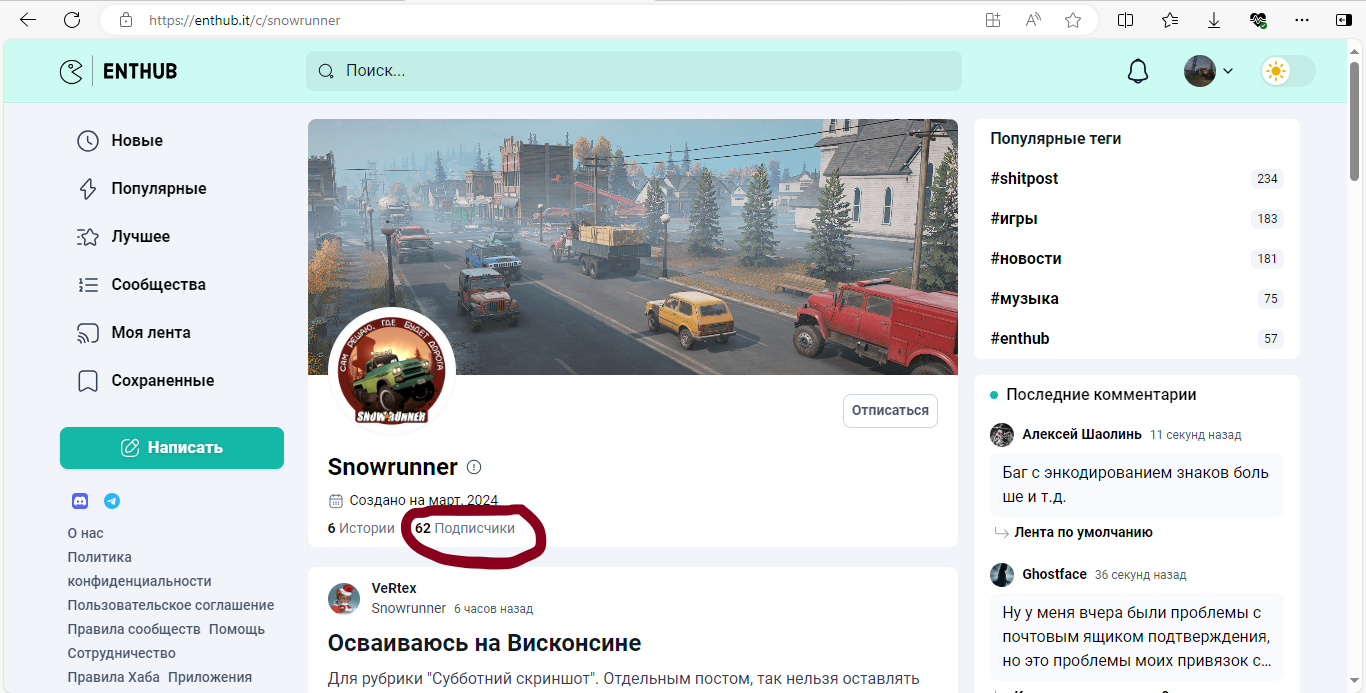Click VeRtex's avatar on the post

tap(344, 598)
